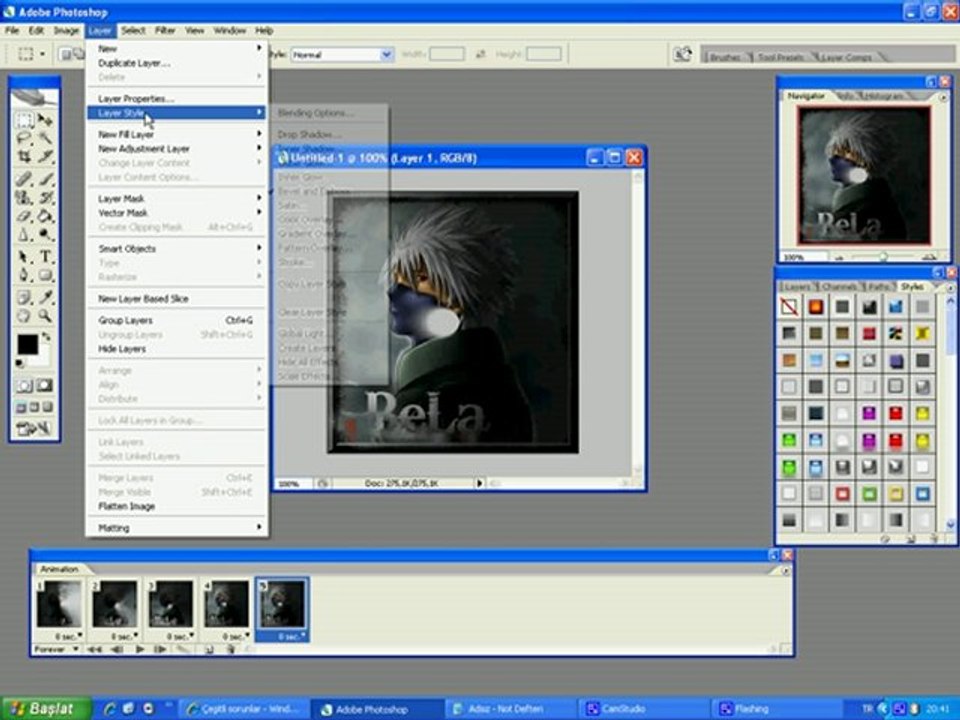Play the animation

(140, 649)
